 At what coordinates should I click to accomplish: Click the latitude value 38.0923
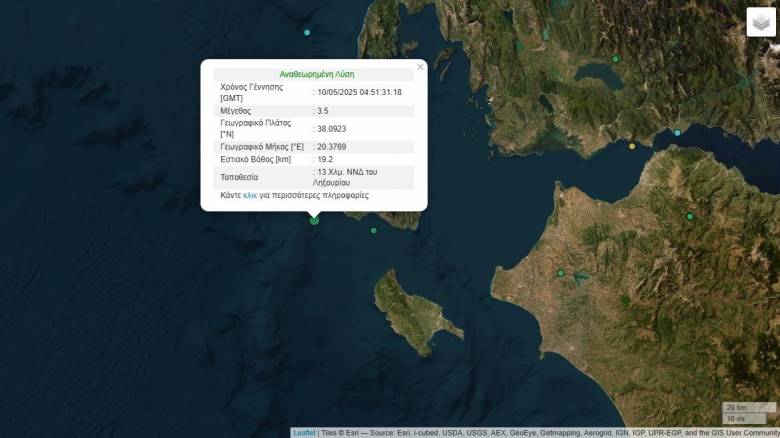[x=331, y=128]
